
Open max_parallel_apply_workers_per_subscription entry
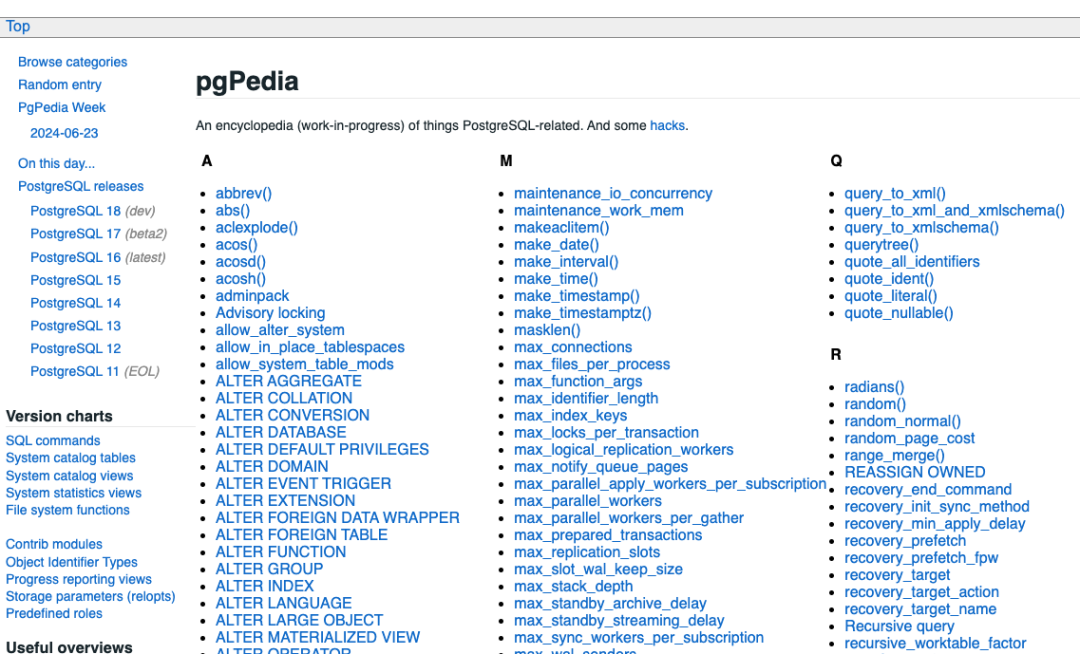(x=670, y=484)
